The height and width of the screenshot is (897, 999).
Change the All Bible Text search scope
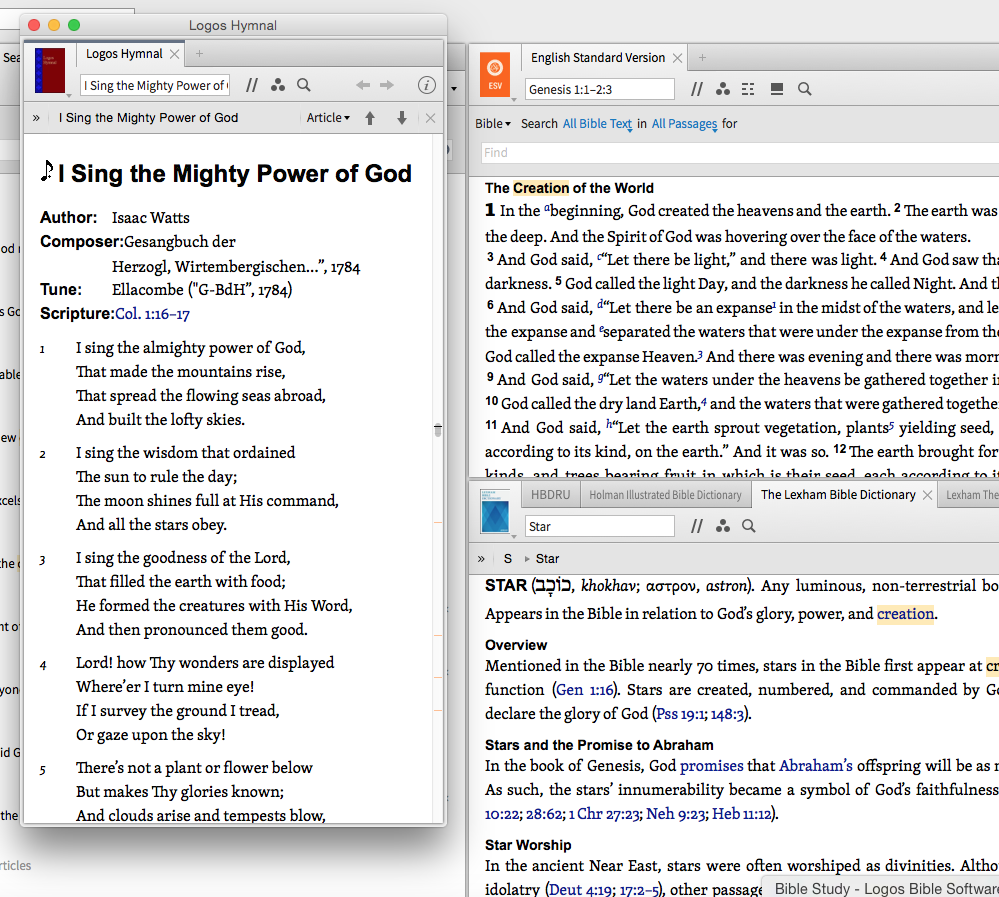[x=598, y=124]
